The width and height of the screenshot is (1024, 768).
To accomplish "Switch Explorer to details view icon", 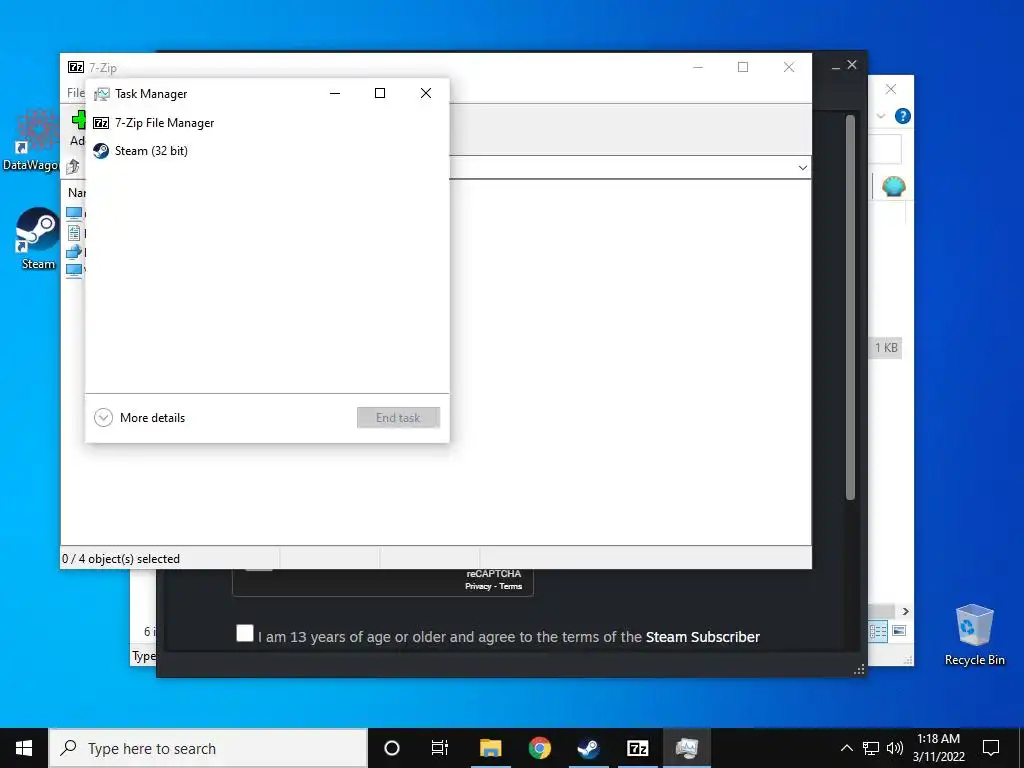I will [x=878, y=631].
